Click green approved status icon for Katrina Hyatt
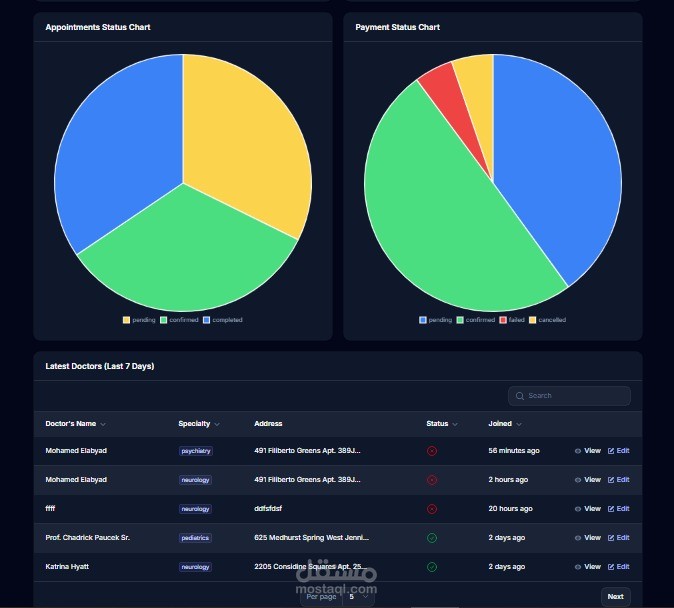The width and height of the screenshot is (674, 608). point(432,567)
